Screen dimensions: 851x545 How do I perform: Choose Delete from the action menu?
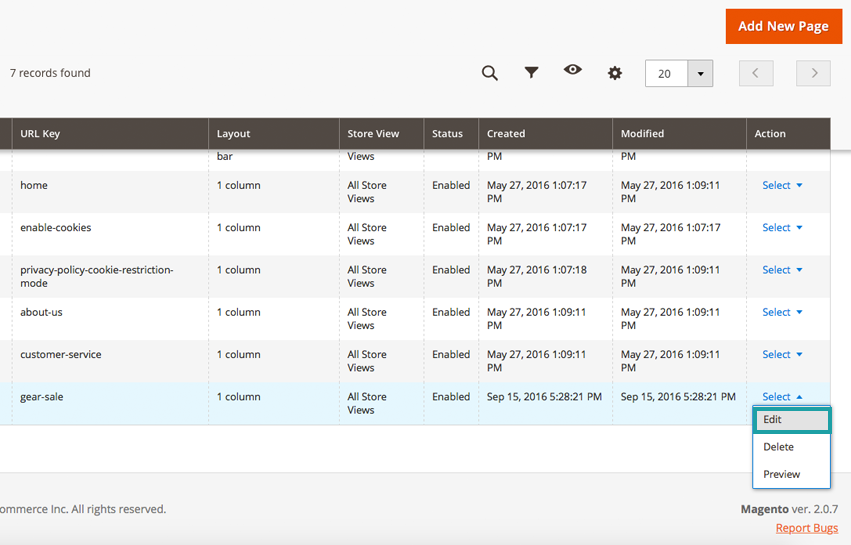point(778,447)
